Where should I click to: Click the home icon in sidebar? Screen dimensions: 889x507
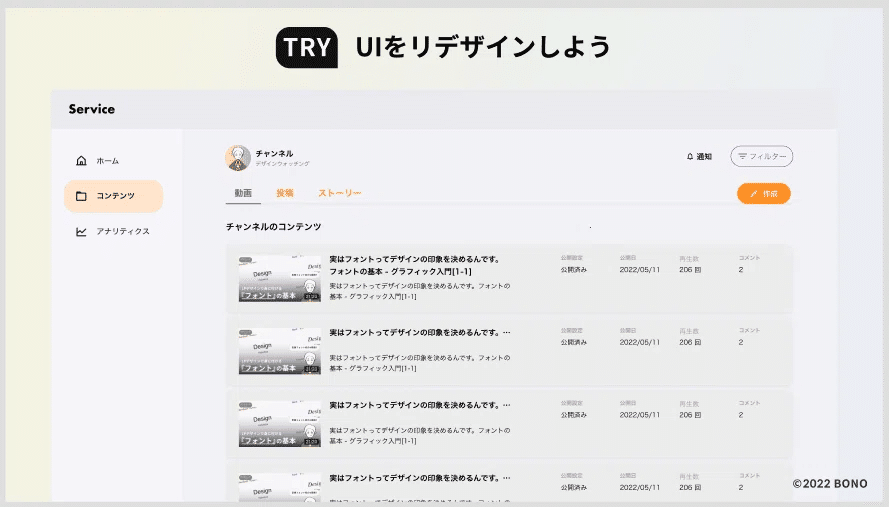coord(81,160)
